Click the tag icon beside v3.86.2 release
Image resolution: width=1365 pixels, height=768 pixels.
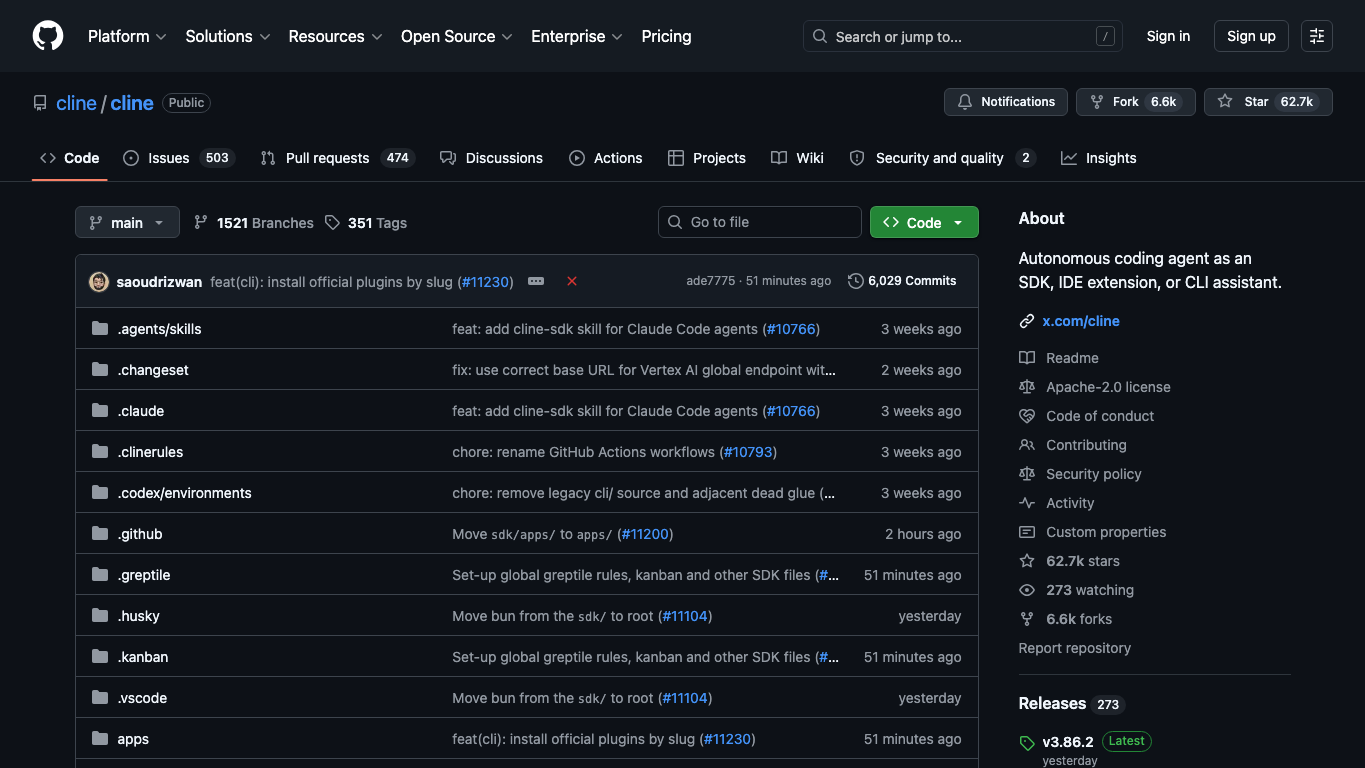point(1027,742)
